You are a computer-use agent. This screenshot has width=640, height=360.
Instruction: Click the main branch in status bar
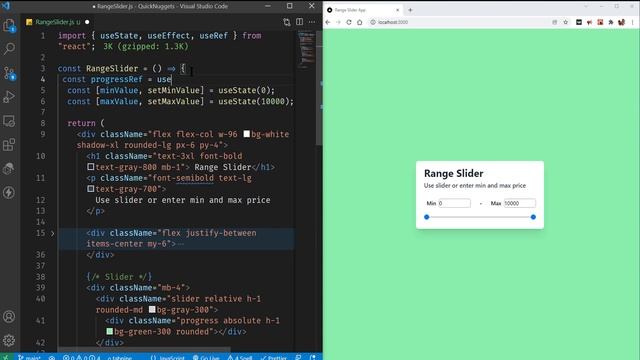pos(29,357)
